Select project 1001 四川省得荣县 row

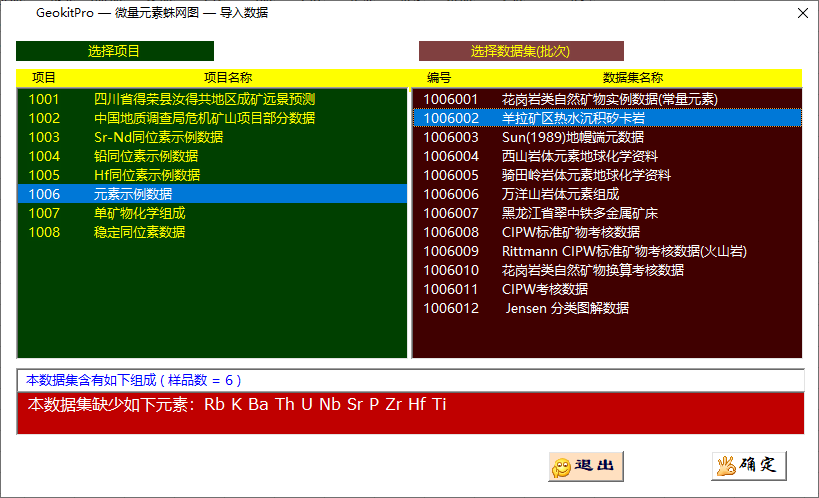204,99
